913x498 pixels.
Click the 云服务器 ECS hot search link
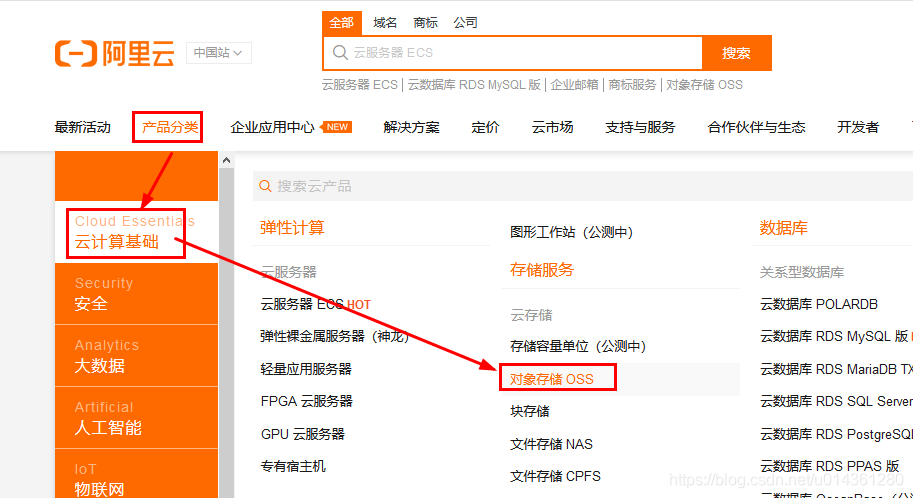(360, 85)
